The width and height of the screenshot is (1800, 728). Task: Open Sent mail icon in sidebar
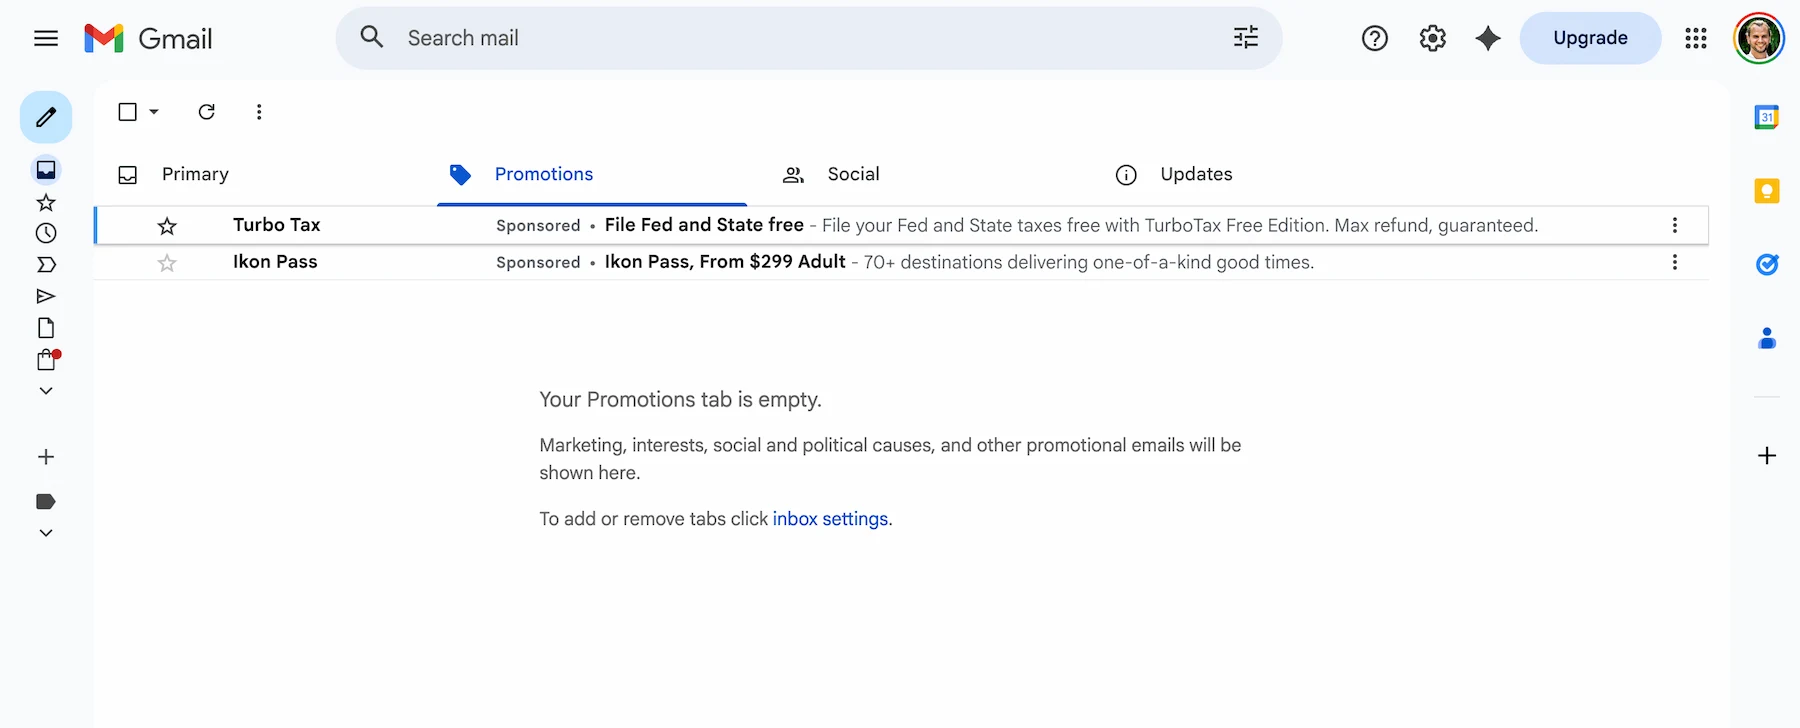(46, 296)
